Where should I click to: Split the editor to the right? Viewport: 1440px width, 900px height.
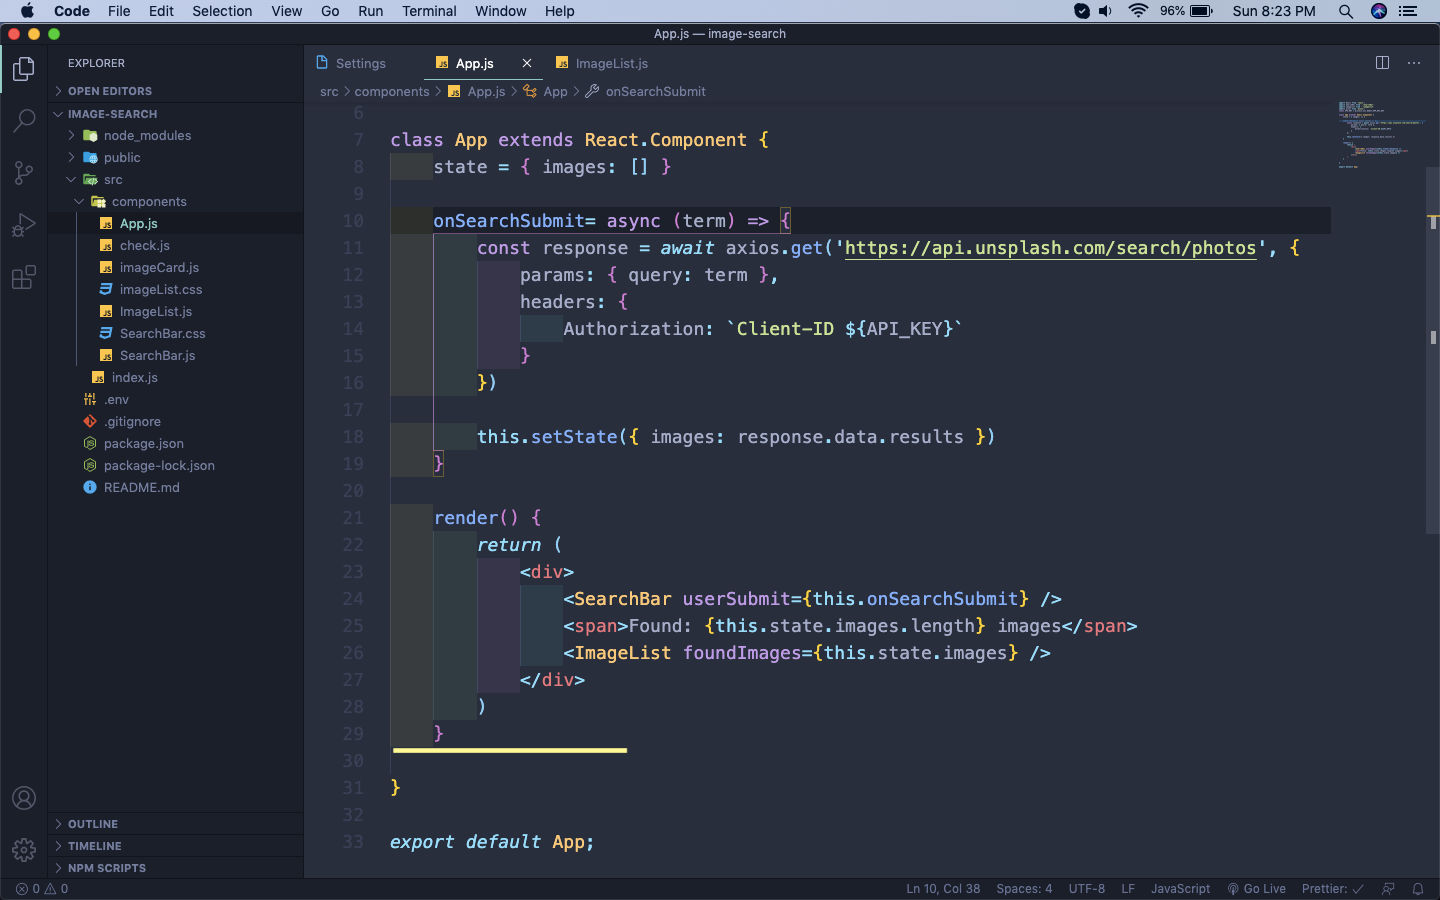[x=1382, y=63]
